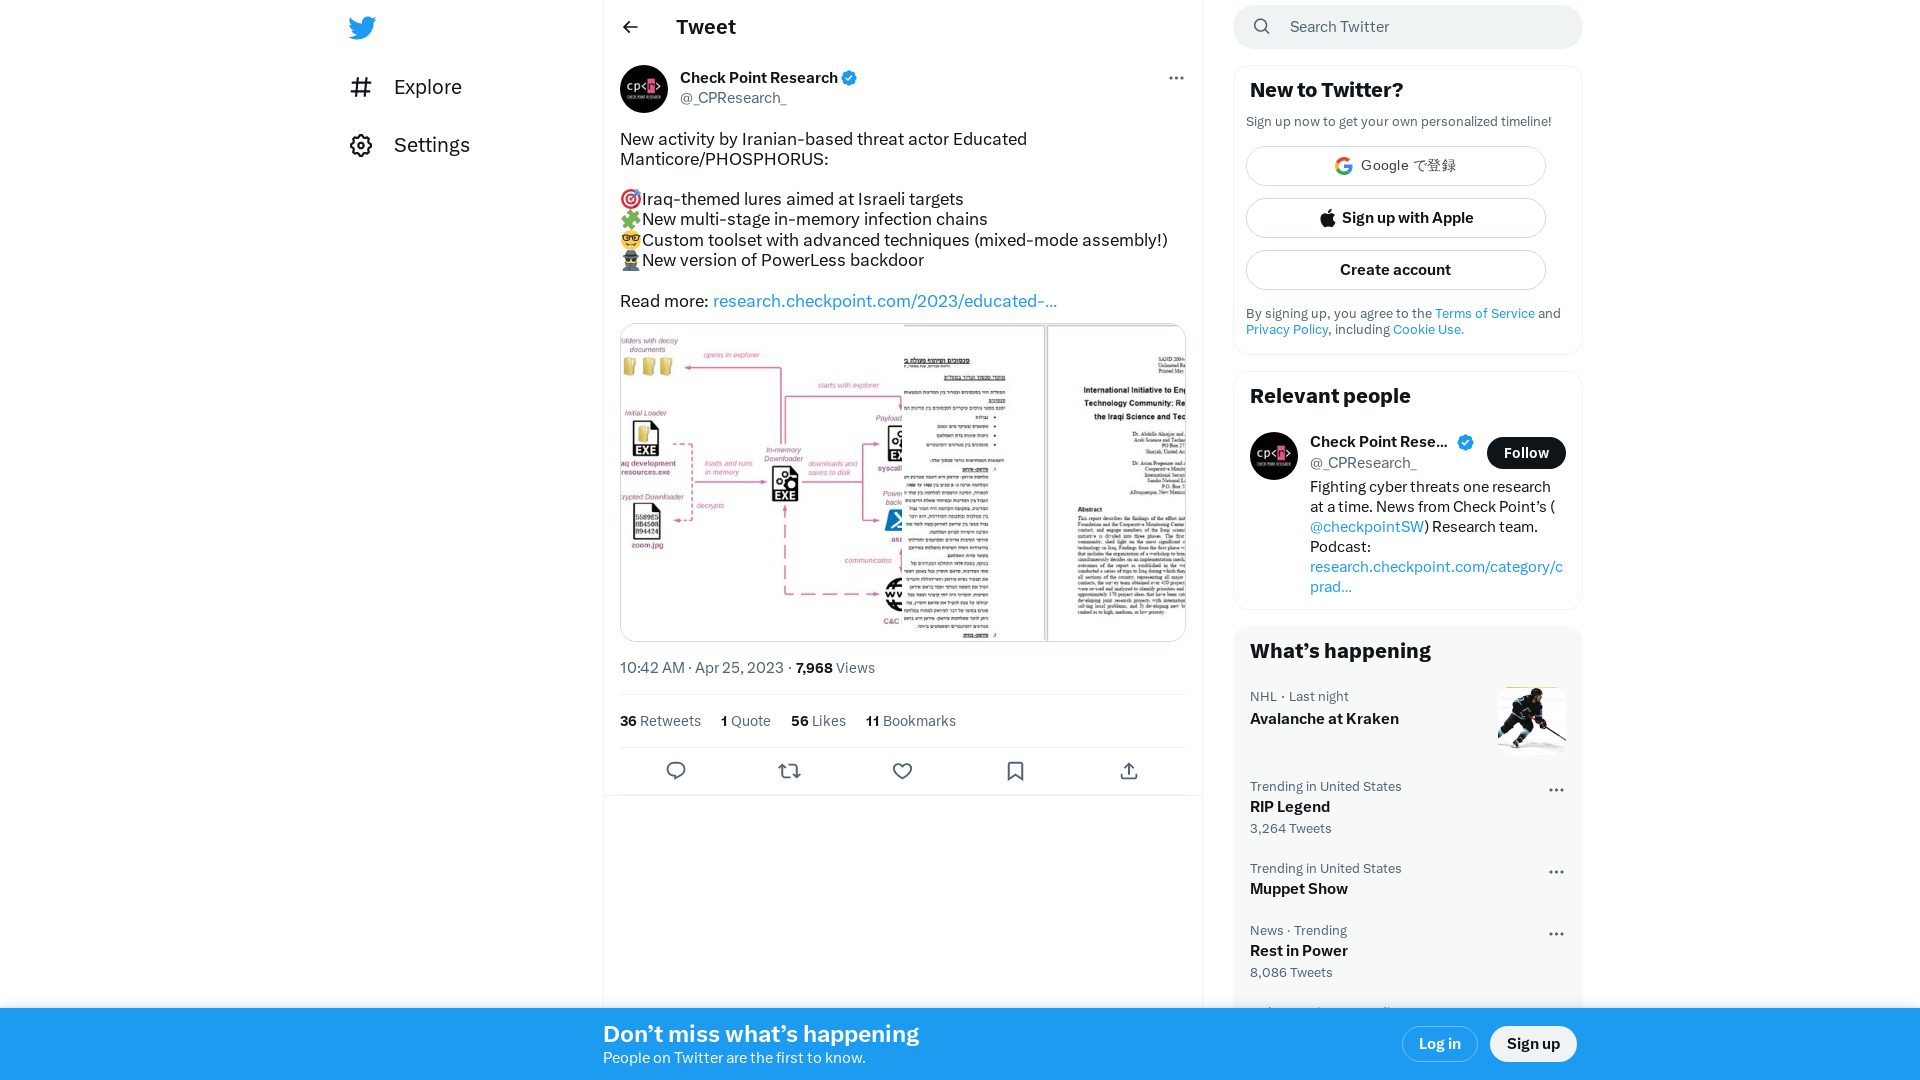The width and height of the screenshot is (1920, 1080).
Task: Click the Bookmark icon on tweet
Action: point(1015,770)
